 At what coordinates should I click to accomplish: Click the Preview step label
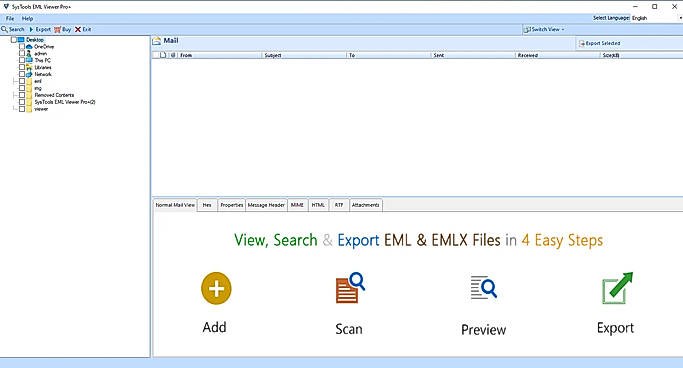coord(484,330)
